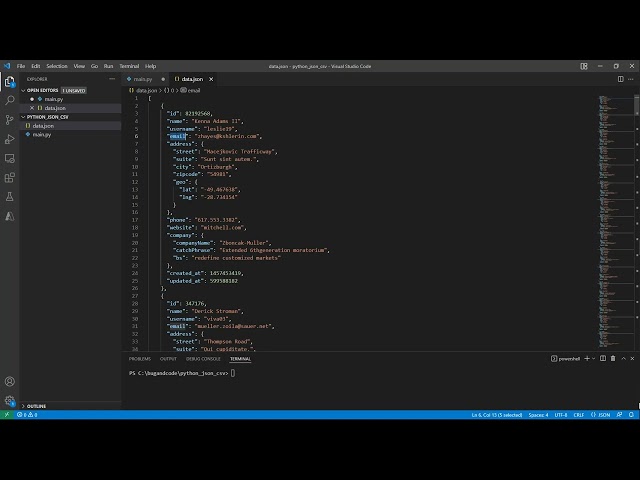Image resolution: width=640 pixels, height=480 pixels.
Task: Switch to the Problems panel tab
Action: (140, 359)
